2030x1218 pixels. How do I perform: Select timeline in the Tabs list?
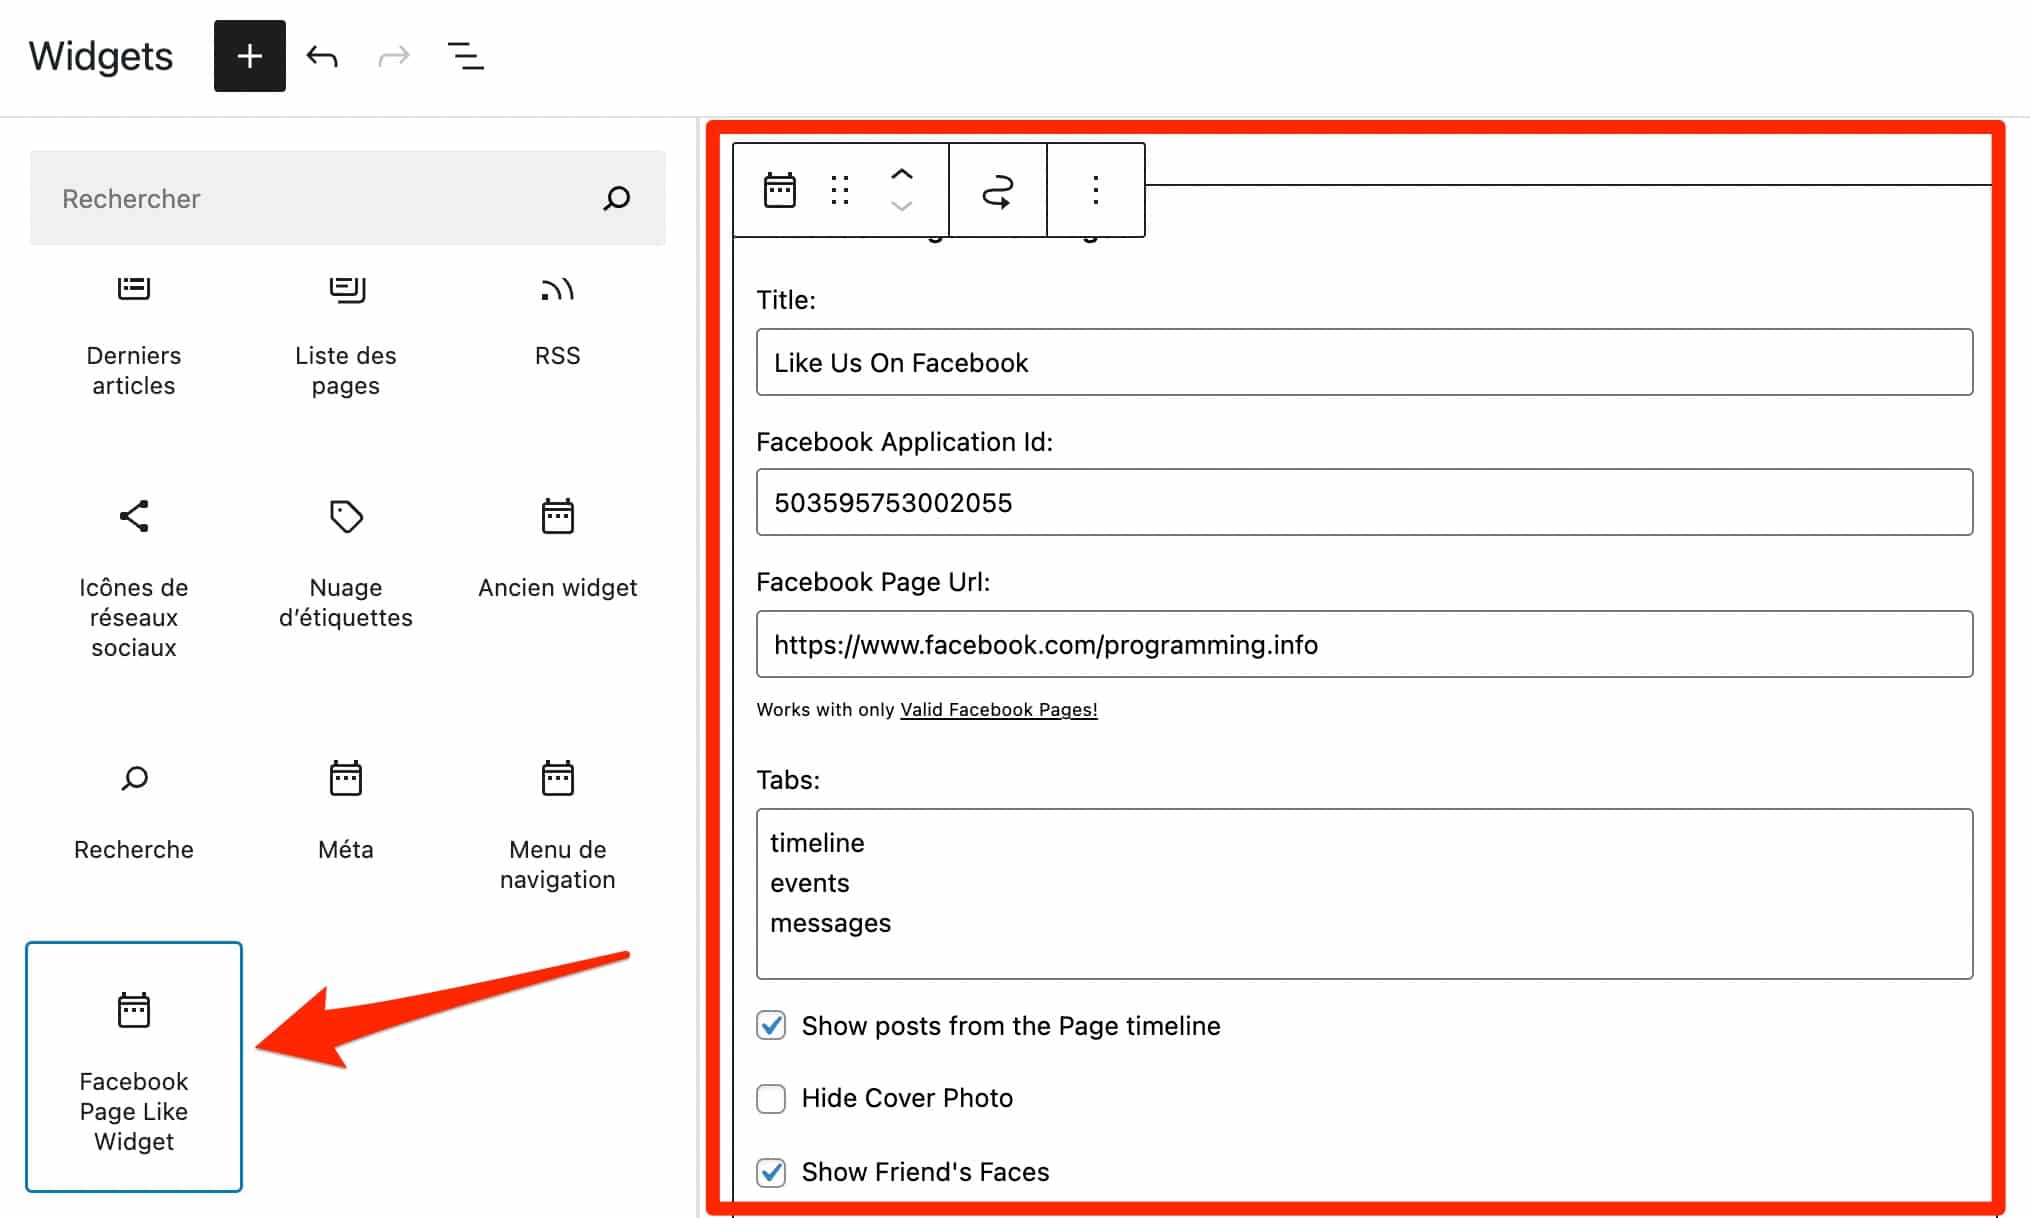(817, 843)
